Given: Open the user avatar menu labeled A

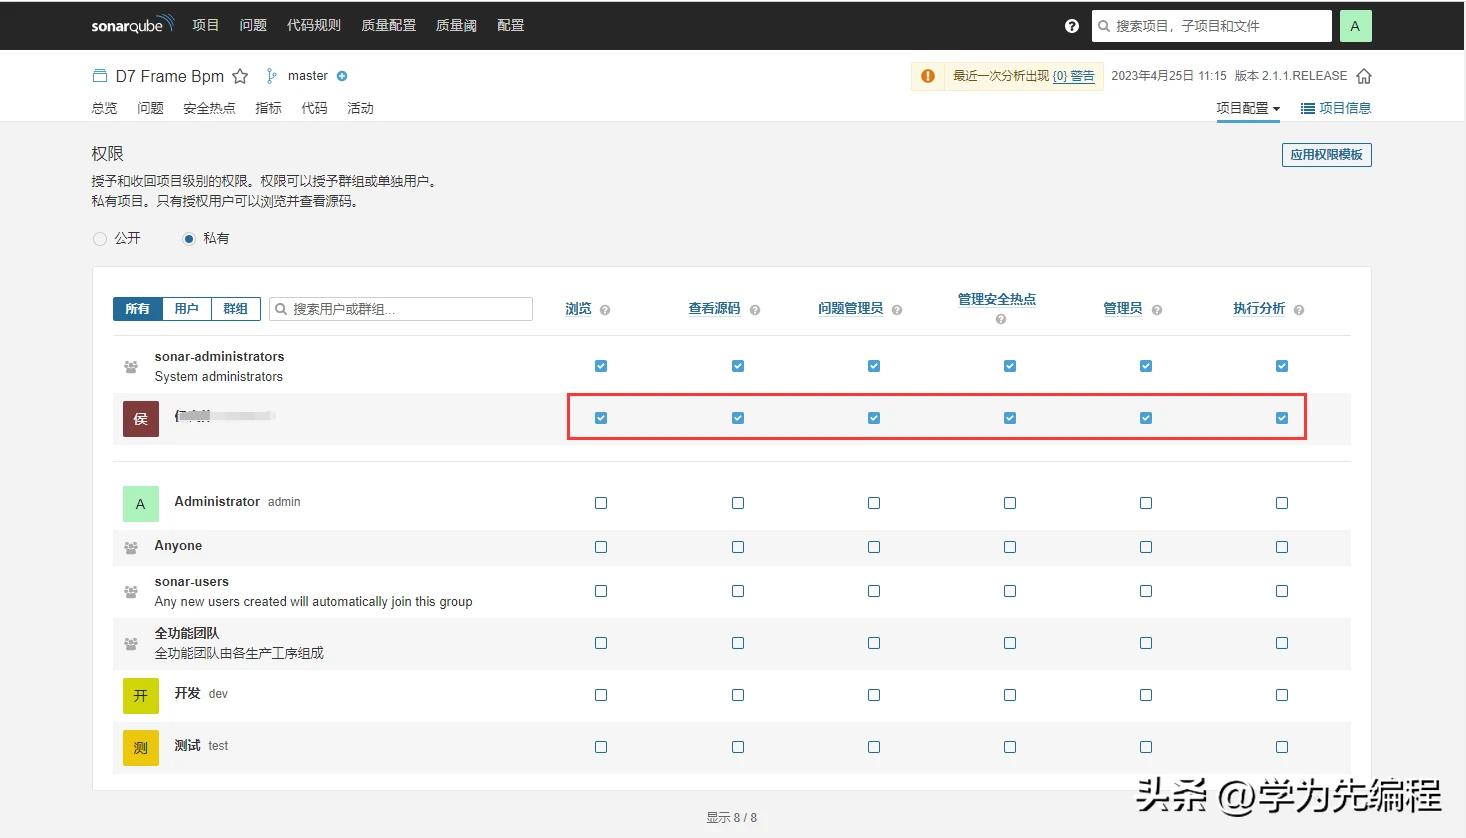Looking at the screenshot, I should point(1355,25).
